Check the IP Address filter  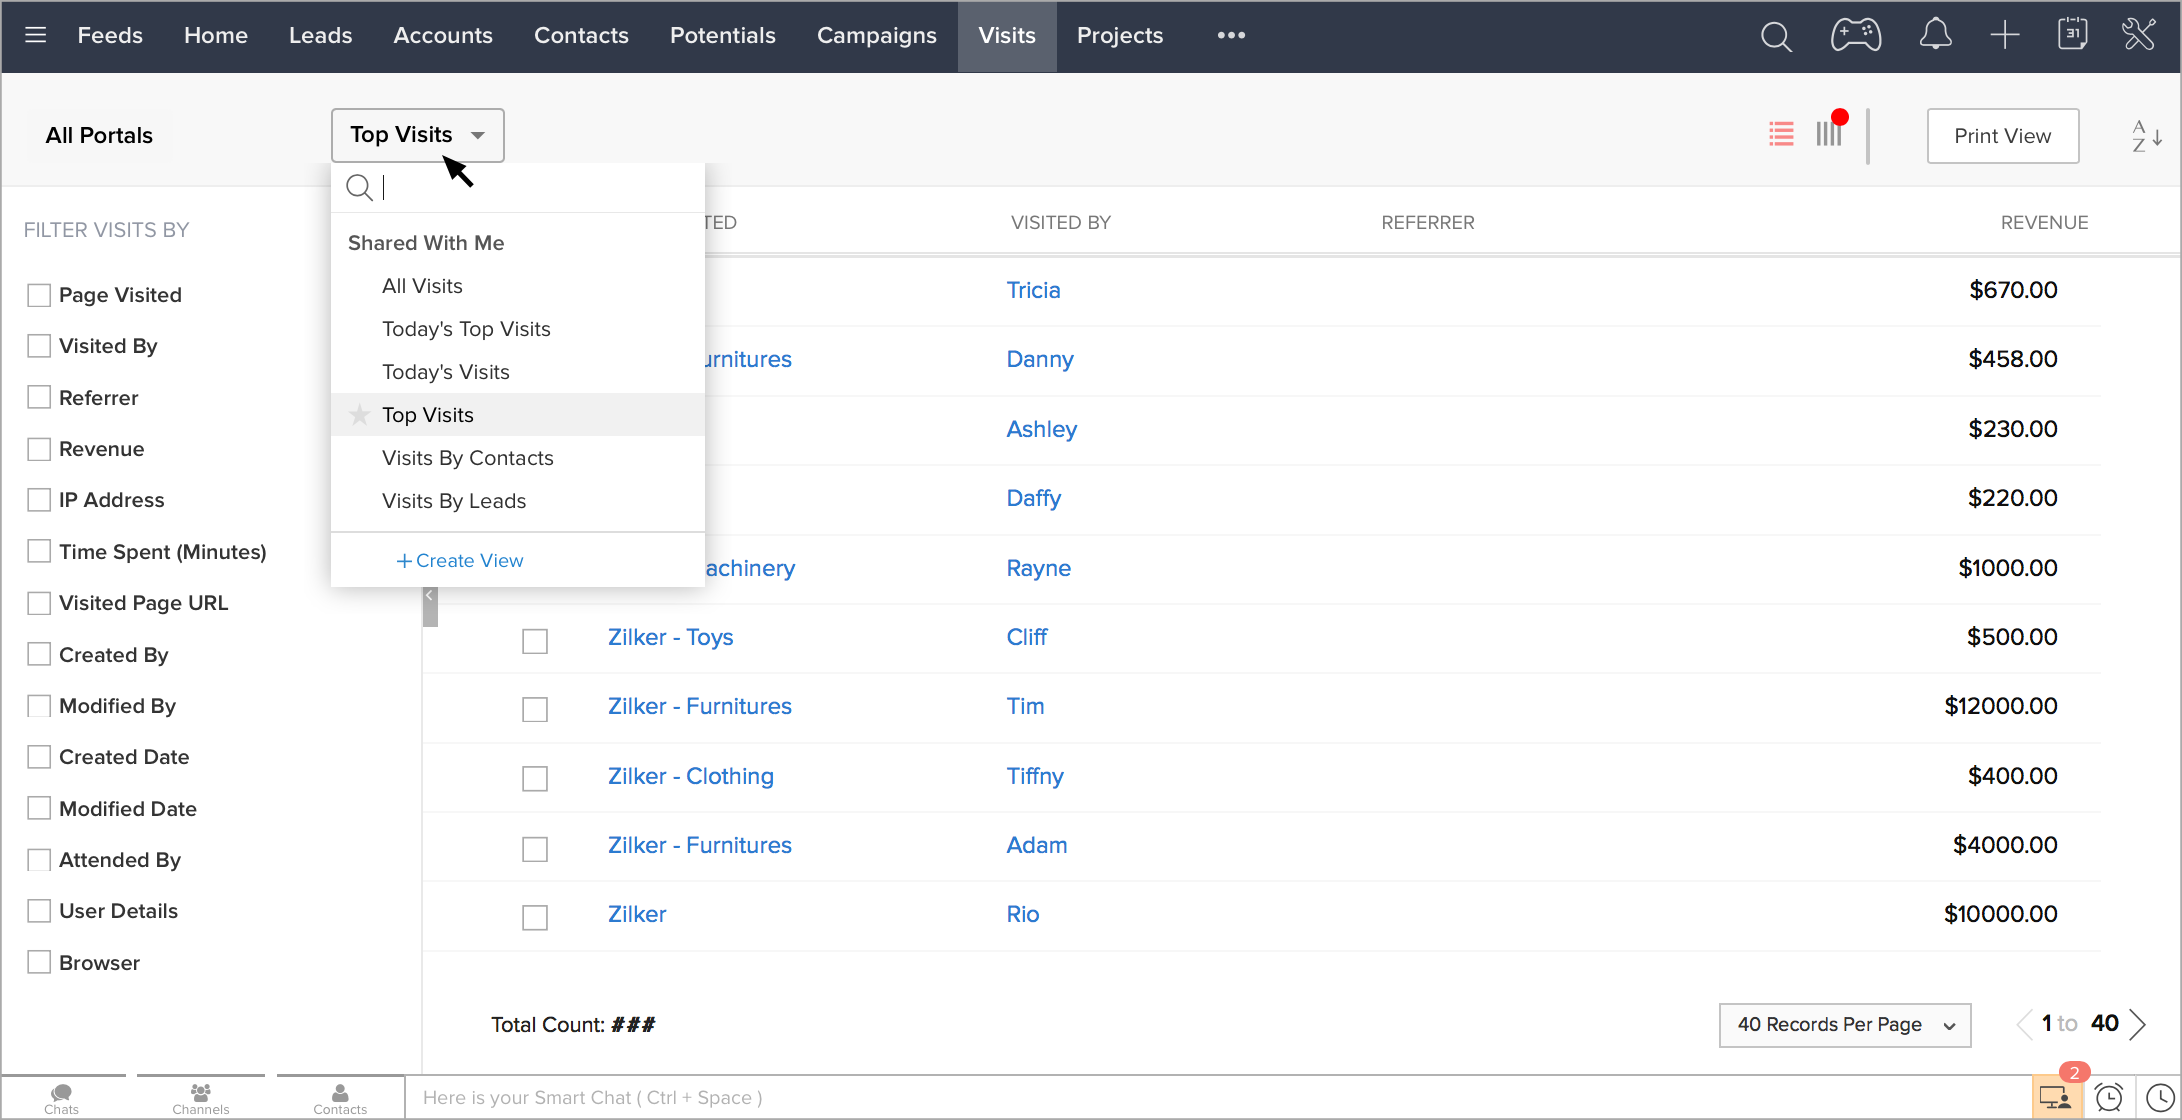click(39, 500)
